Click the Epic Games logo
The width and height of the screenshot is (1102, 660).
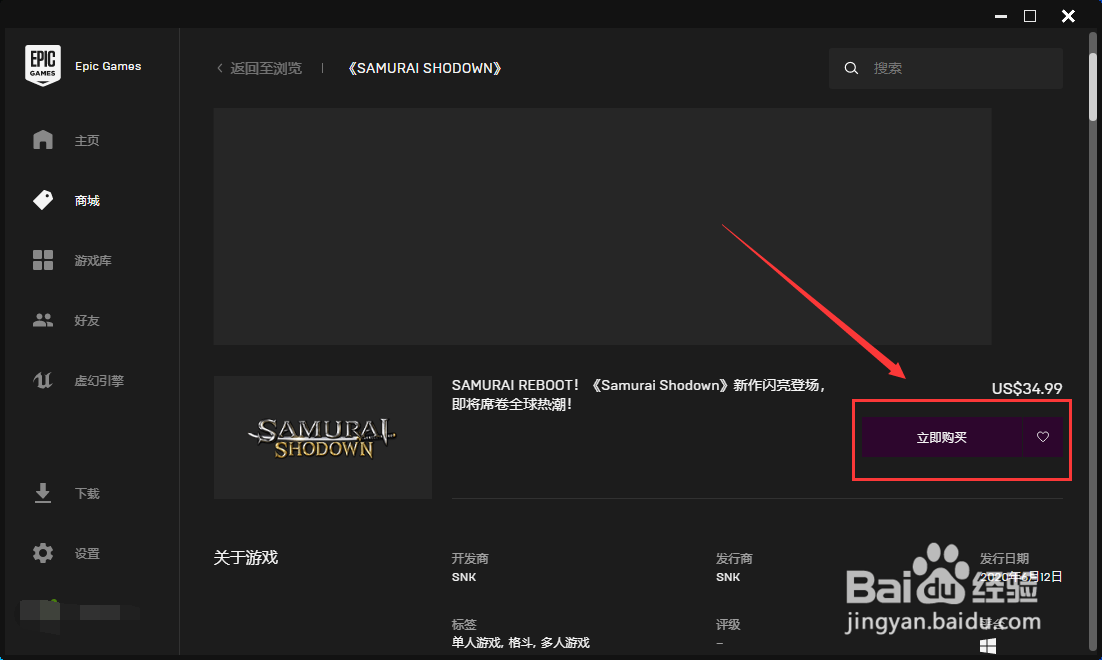[x=43, y=65]
